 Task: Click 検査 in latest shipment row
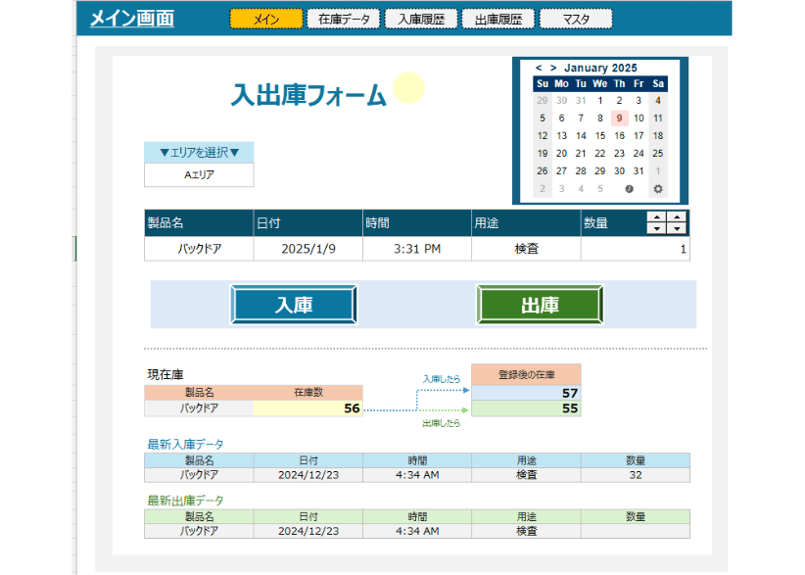click(x=526, y=531)
